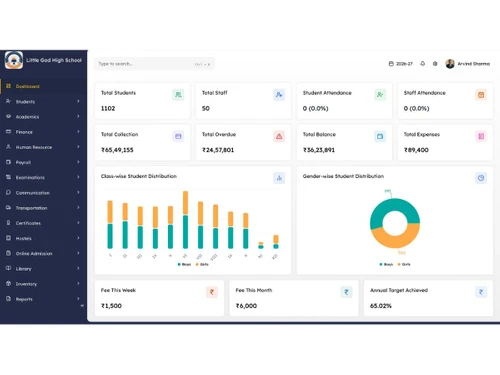Click the Total Students card icon

click(178, 95)
